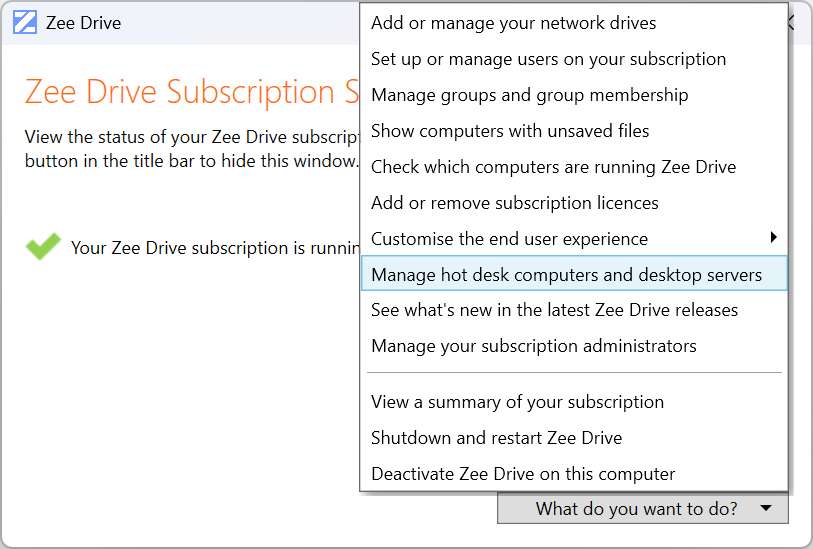Open 'Manage groups and group membership'
This screenshot has height=549, width=813.
529,95
